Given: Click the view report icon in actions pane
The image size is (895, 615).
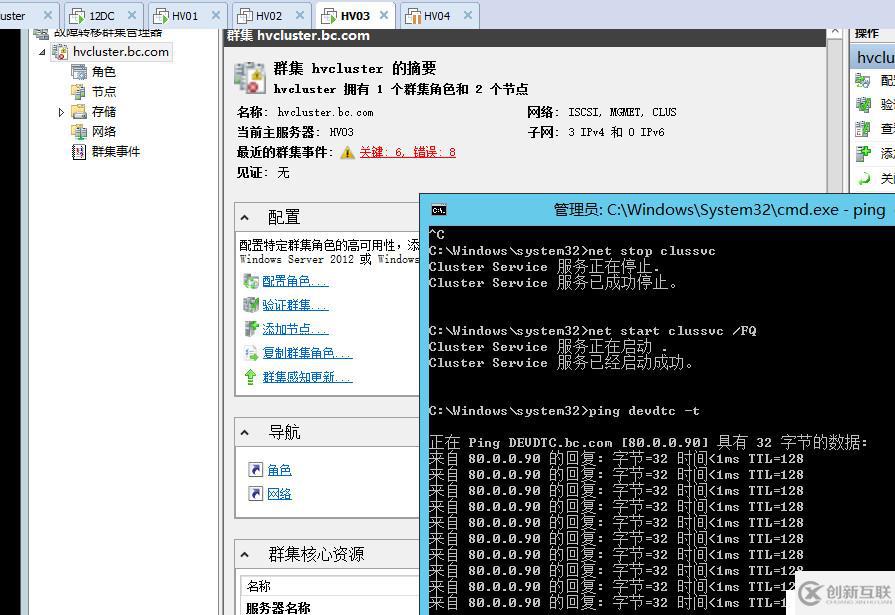Looking at the screenshot, I should coord(863,129).
